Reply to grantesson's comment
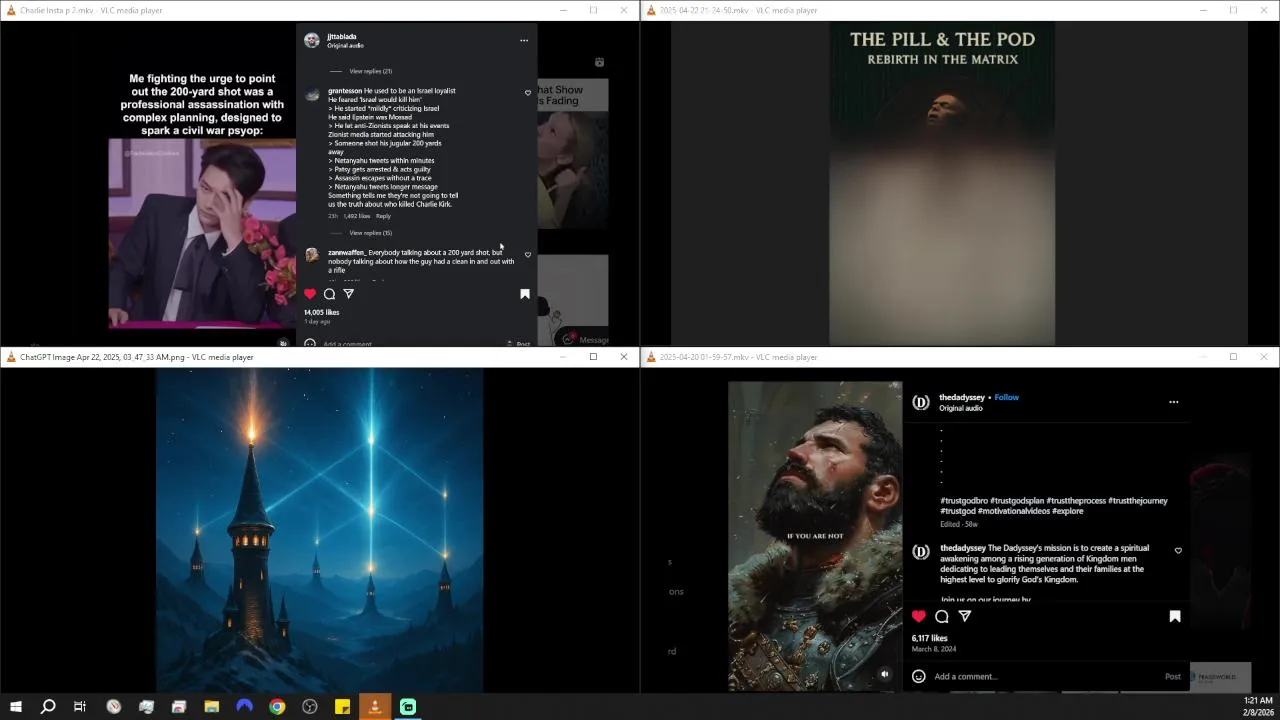Viewport: 1280px width, 720px height. click(383, 216)
